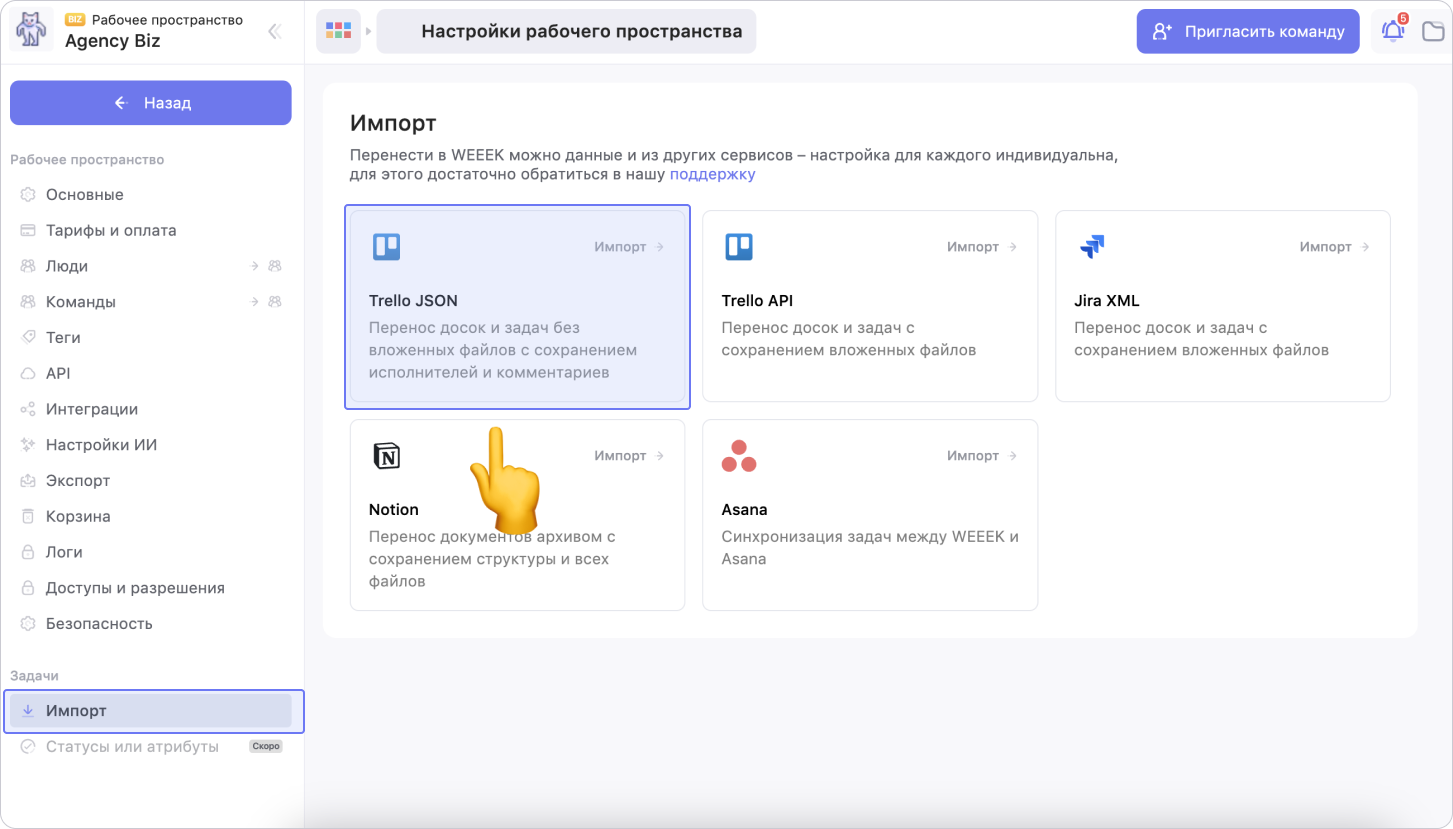Go to Интеграции section
The image size is (1453, 829).
[x=92, y=409]
